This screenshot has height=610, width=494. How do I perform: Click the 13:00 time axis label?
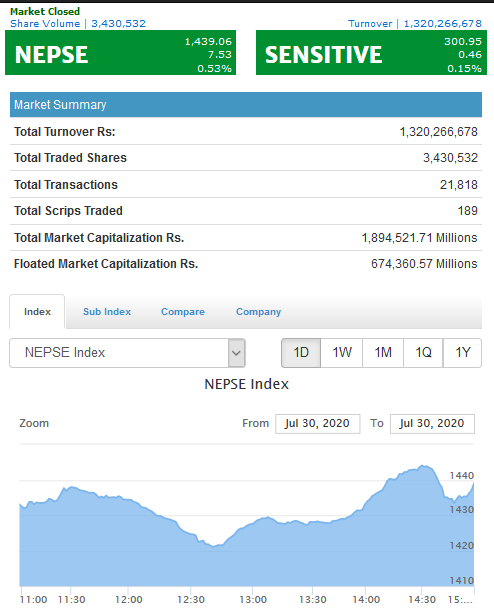point(253,599)
